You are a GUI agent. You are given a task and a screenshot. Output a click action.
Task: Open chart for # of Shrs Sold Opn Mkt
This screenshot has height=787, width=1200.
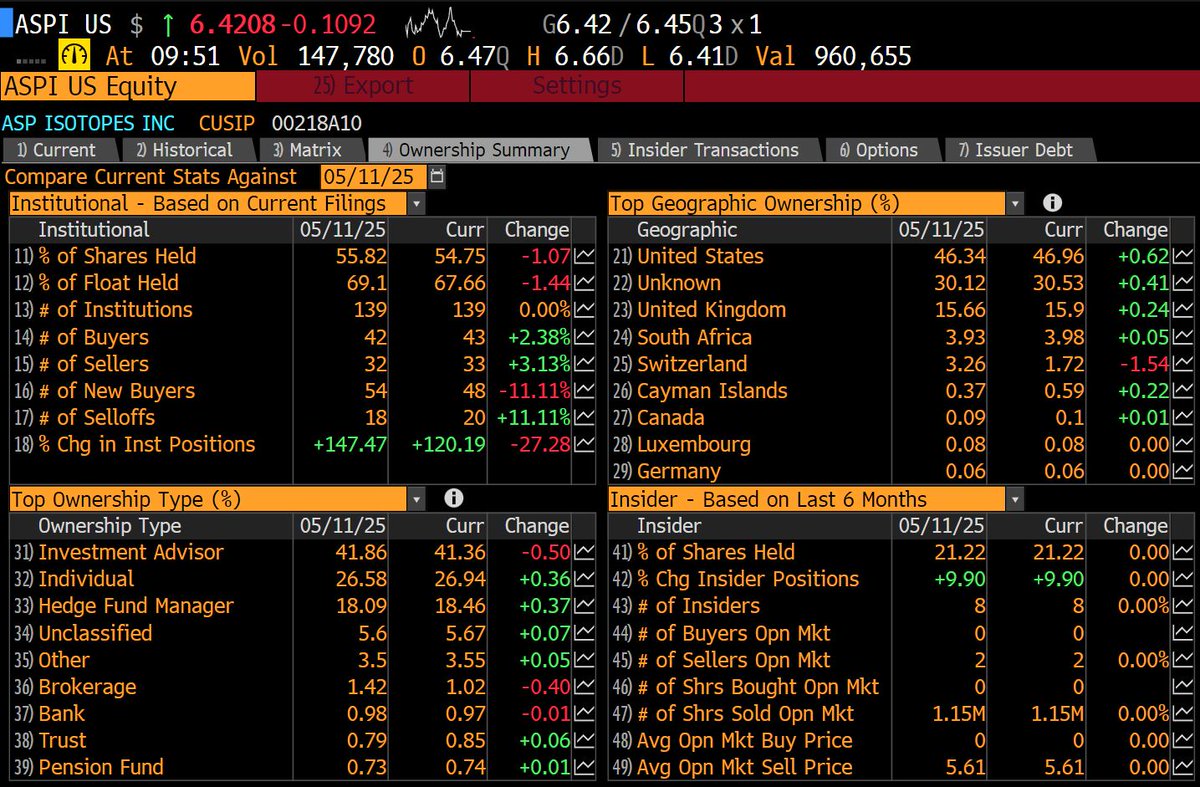click(x=1183, y=714)
